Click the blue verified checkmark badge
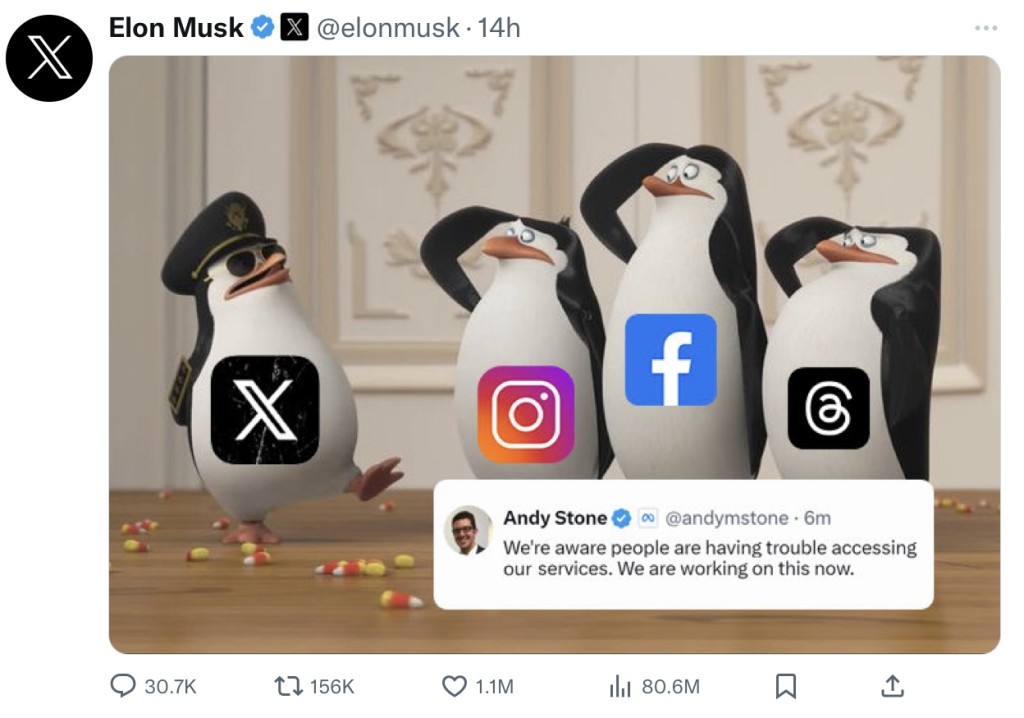The height and width of the screenshot is (718, 1024). [262, 28]
